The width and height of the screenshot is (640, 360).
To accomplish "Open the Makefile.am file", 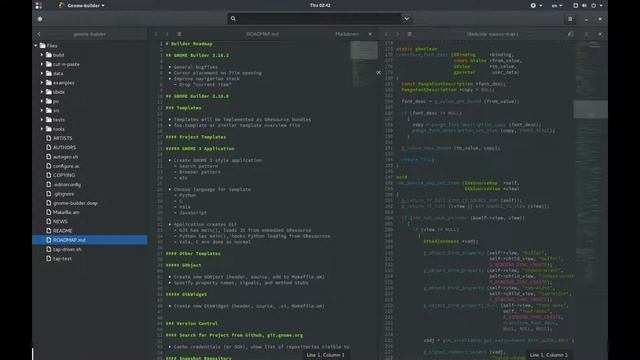I will pyautogui.click(x=66, y=212).
